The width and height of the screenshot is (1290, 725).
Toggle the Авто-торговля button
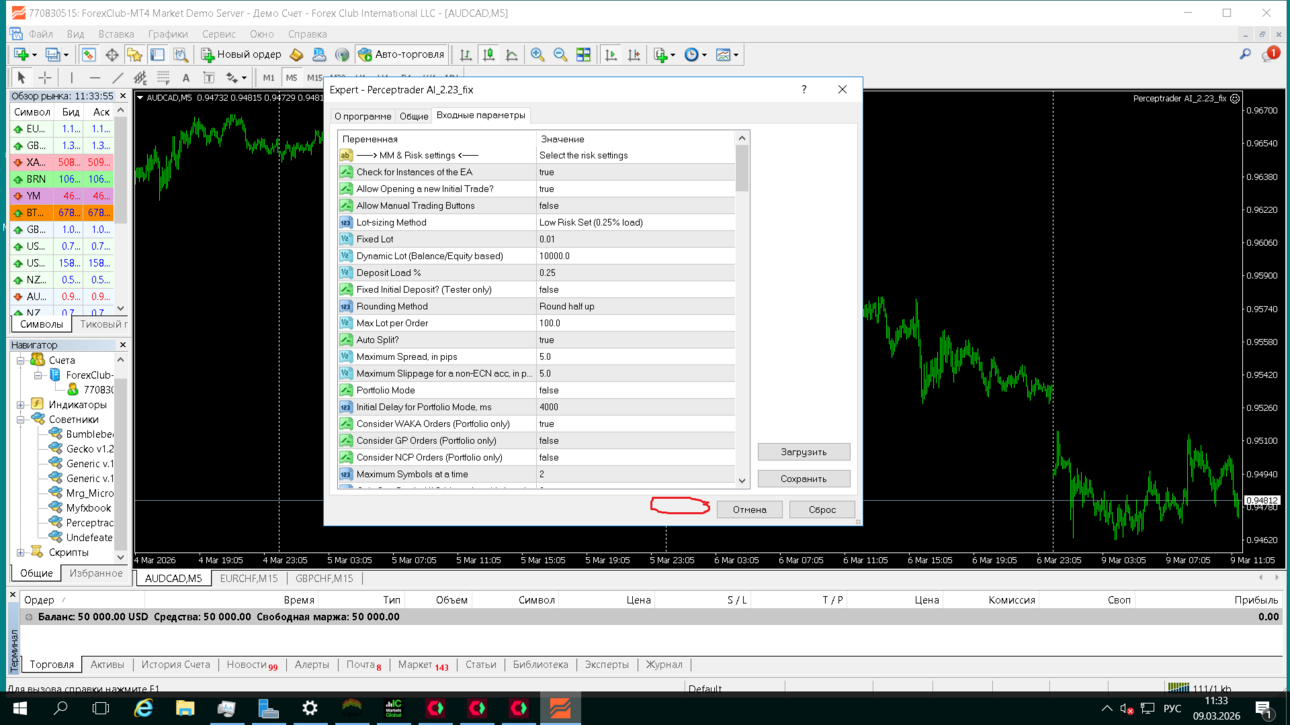pos(402,55)
